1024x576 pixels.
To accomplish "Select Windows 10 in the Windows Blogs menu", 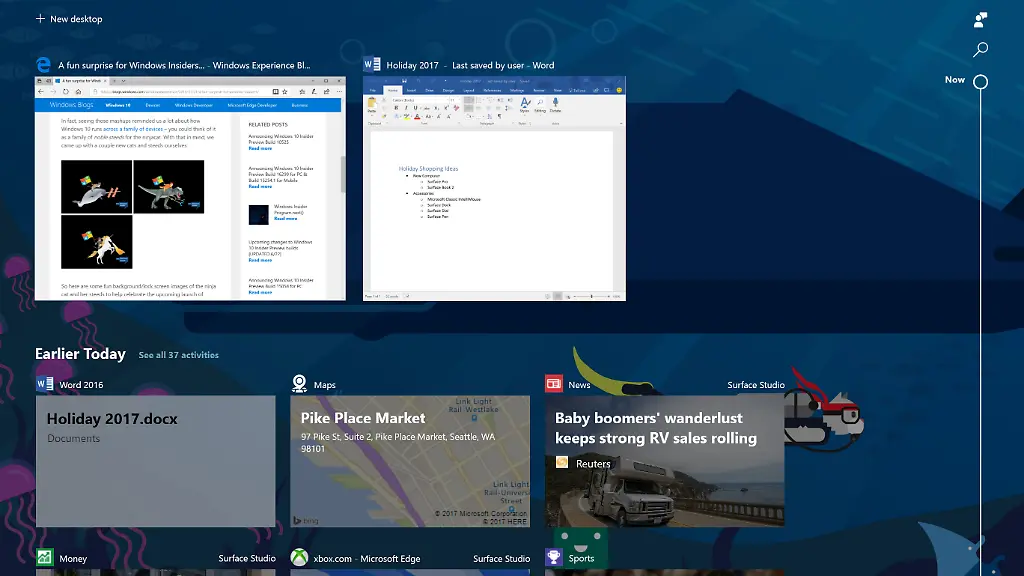I will click(118, 105).
